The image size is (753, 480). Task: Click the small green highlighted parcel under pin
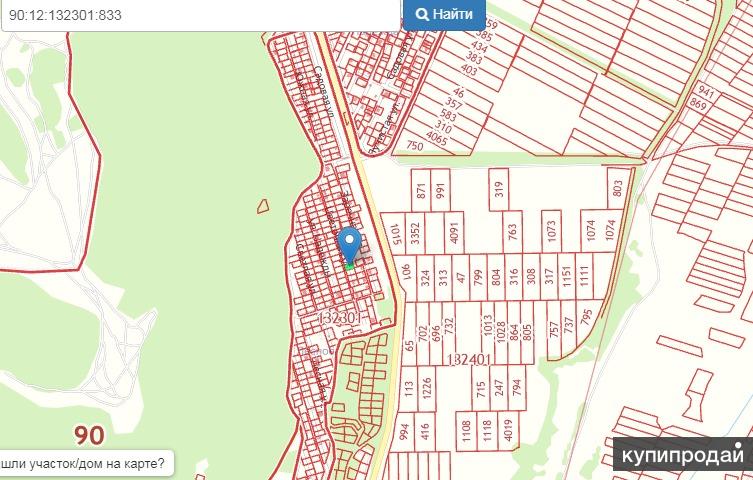point(350,265)
